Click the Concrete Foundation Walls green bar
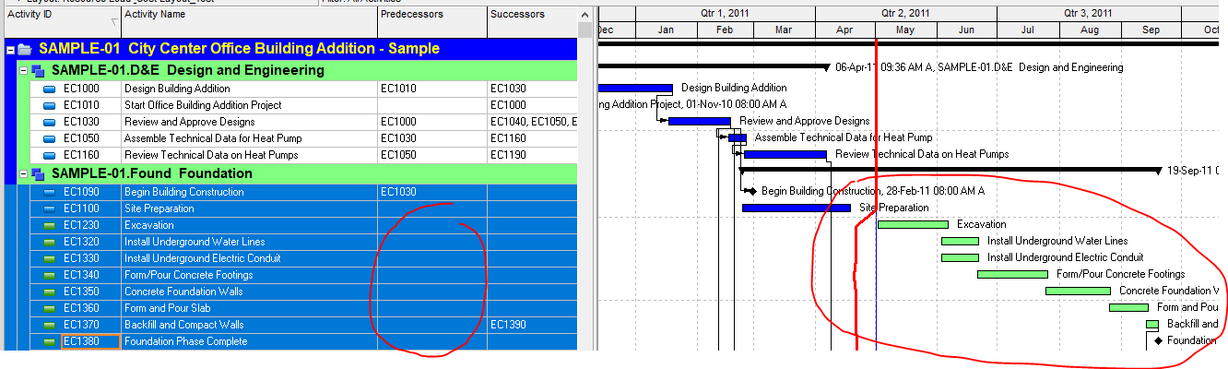This screenshot has width=1228, height=369. pyautogui.click(x=1078, y=291)
